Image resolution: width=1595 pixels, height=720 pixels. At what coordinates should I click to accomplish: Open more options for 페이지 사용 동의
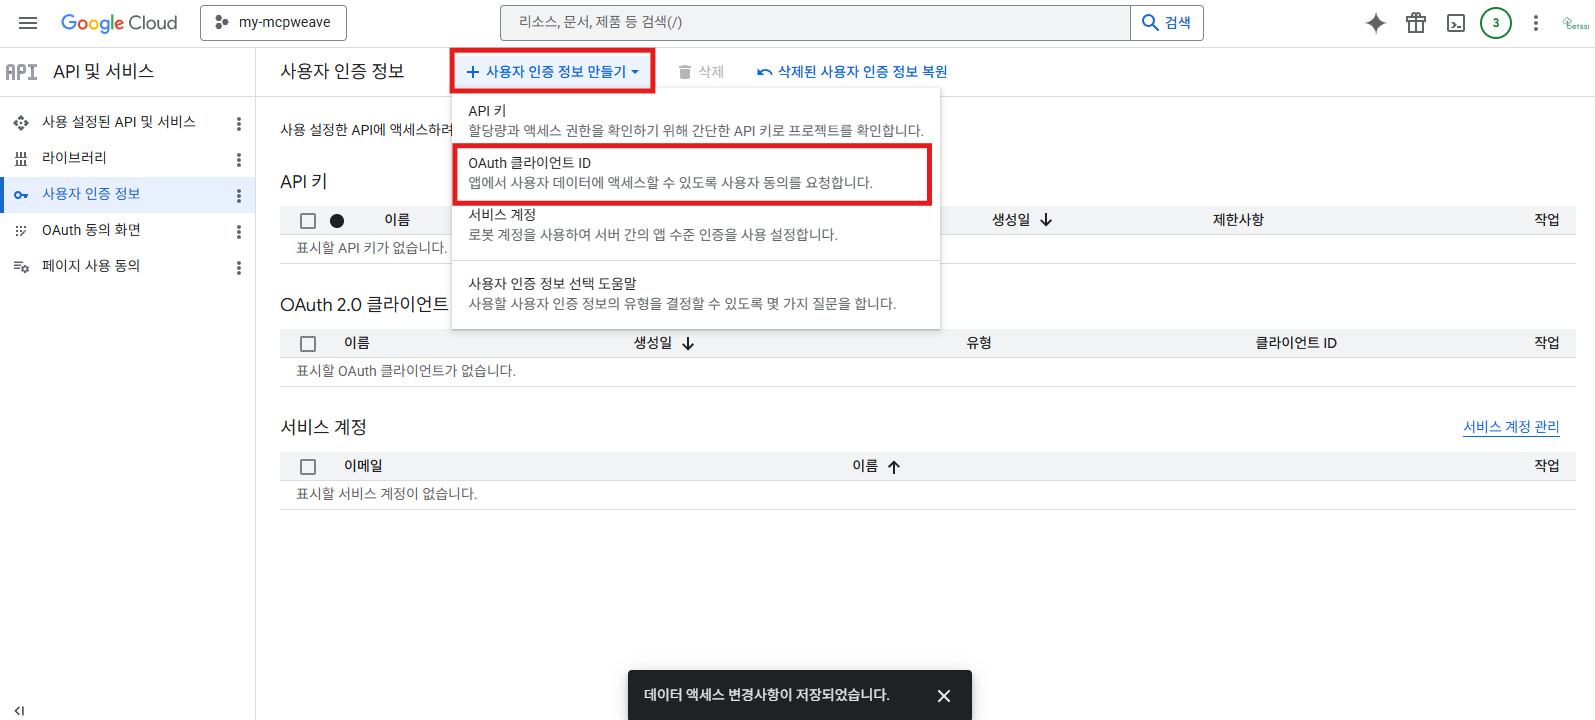(x=238, y=268)
